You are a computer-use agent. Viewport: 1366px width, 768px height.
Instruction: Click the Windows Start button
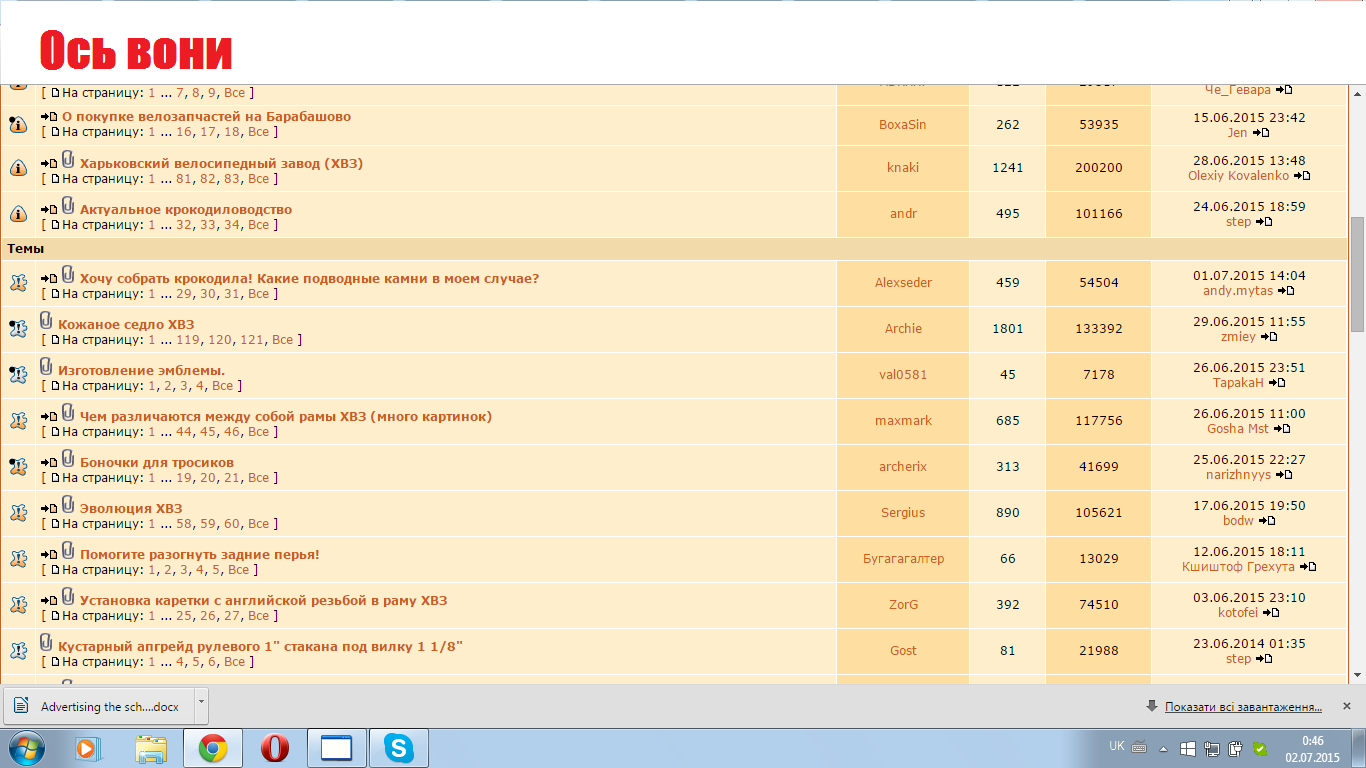pos(27,748)
